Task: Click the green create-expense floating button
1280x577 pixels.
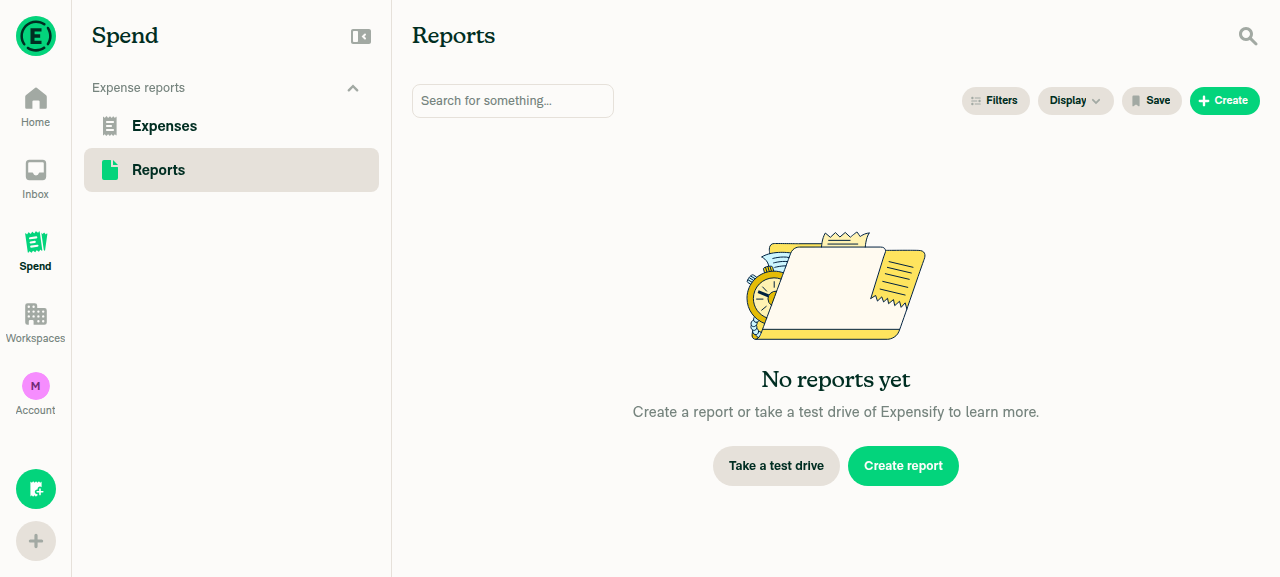Action: (36, 489)
